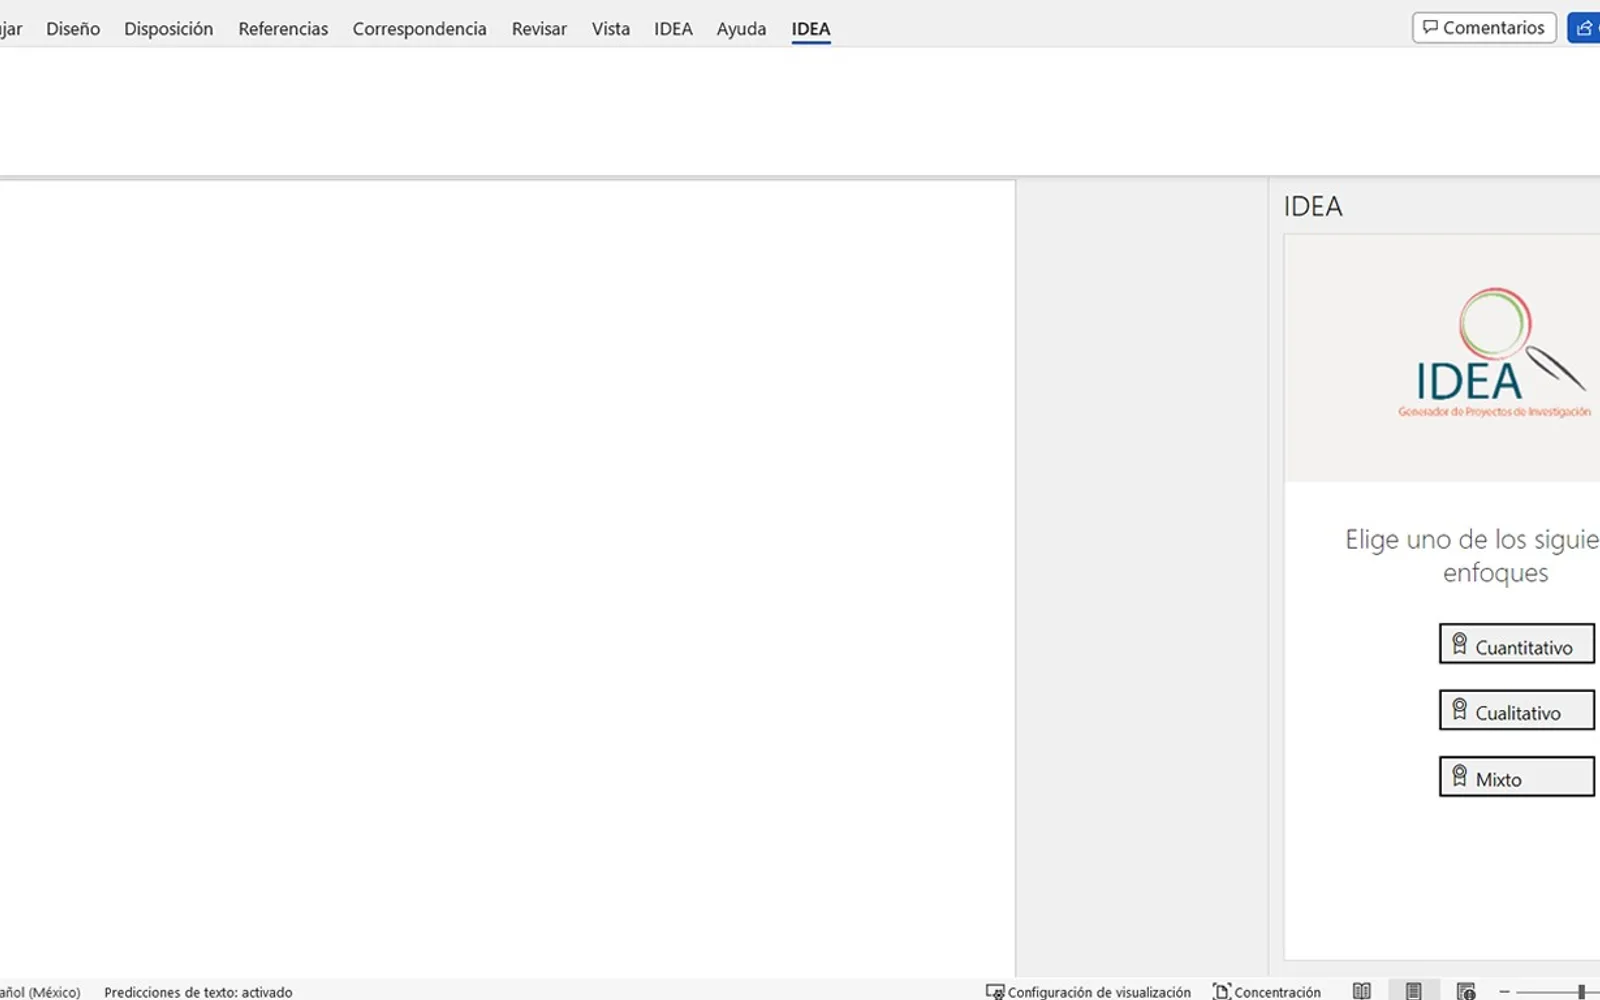Click the ribbon badge icon on Cualitativo
The height and width of the screenshot is (1000, 1600).
coord(1459,710)
